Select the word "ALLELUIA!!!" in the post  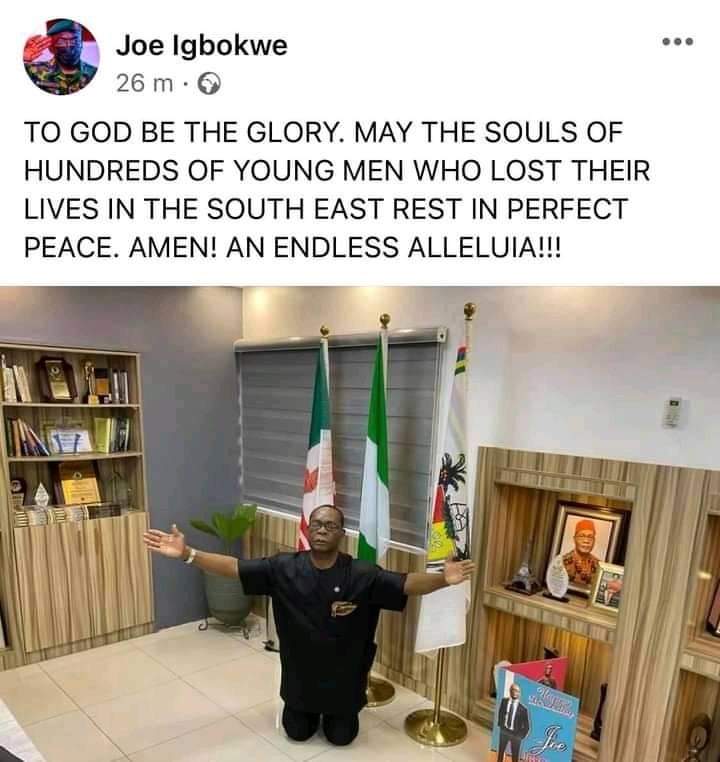tap(483, 247)
